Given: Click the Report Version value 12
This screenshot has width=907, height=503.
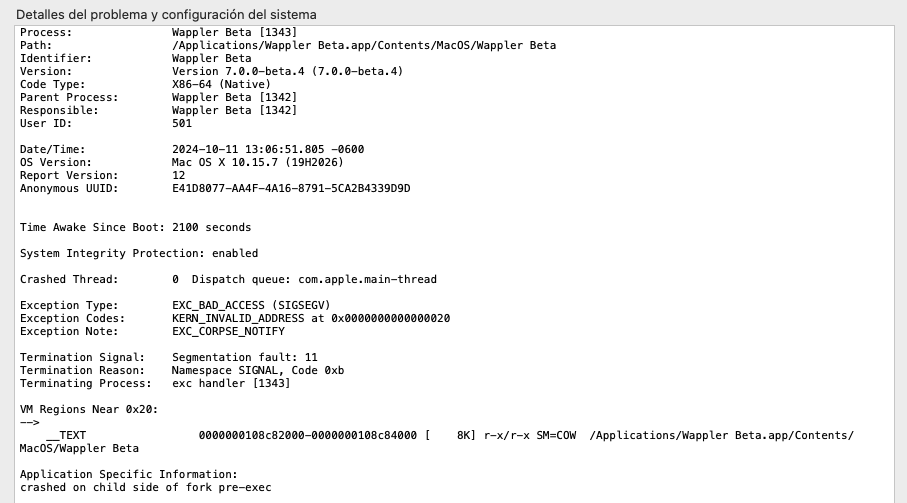Looking at the screenshot, I should point(179,176).
